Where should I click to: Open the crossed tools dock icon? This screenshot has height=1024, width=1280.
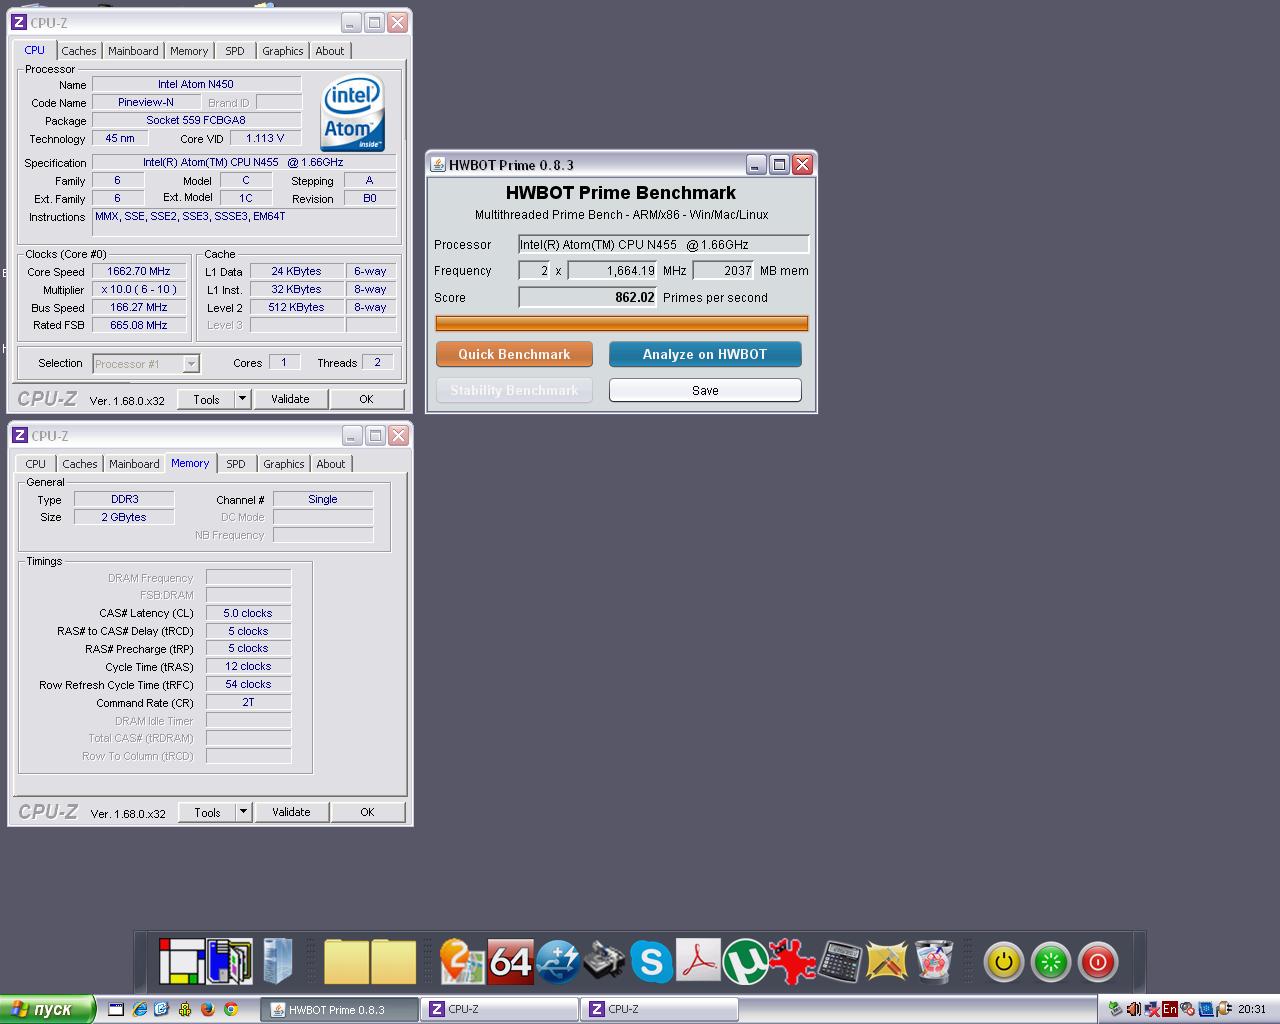tap(887, 962)
